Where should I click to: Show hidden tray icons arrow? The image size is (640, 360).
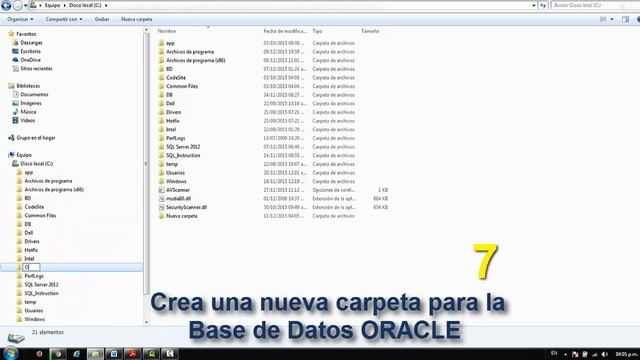tap(565, 354)
